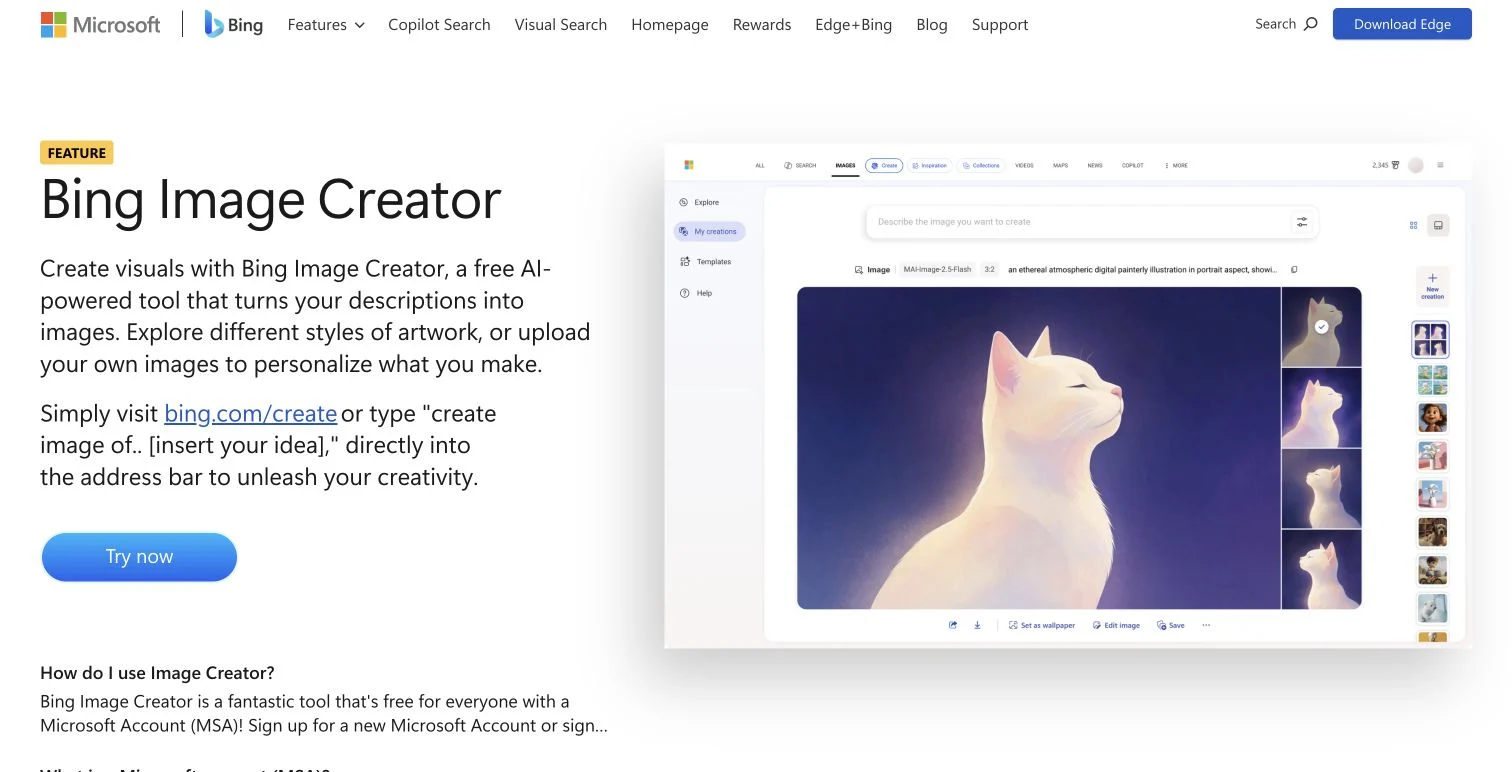Click the Inspiration pill in the preview

coord(929,165)
